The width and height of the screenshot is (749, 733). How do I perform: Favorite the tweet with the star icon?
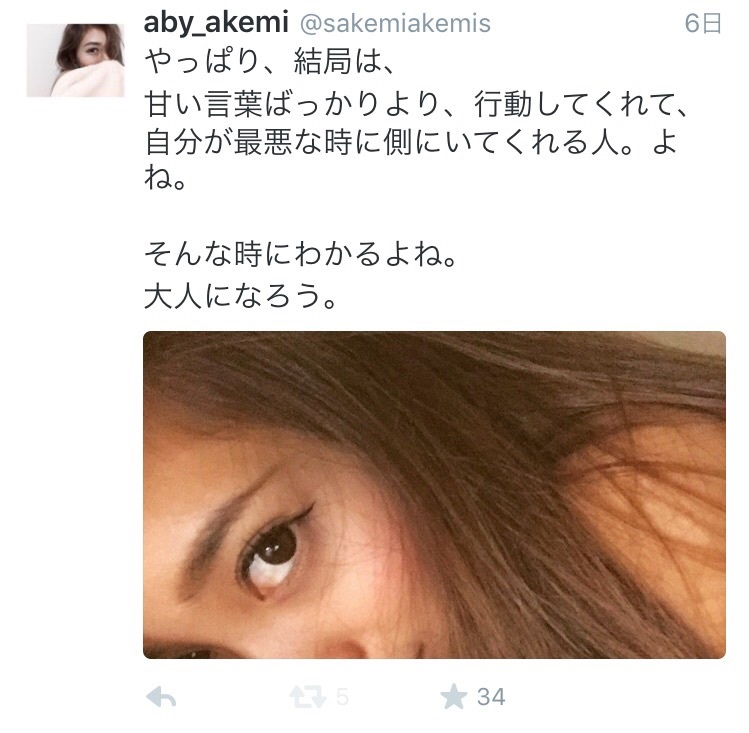(453, 696)
